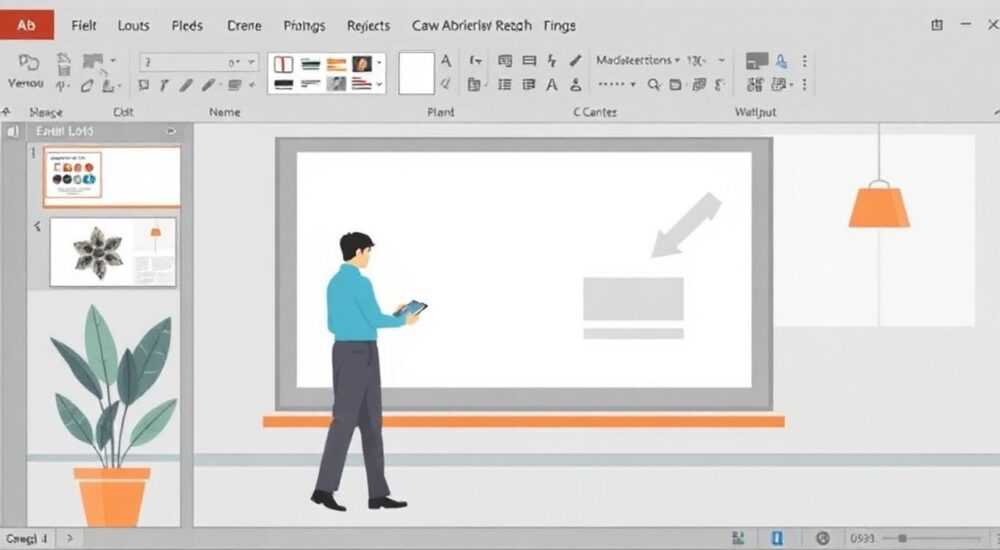Open the Louts ribbon tab

(133, 26)
